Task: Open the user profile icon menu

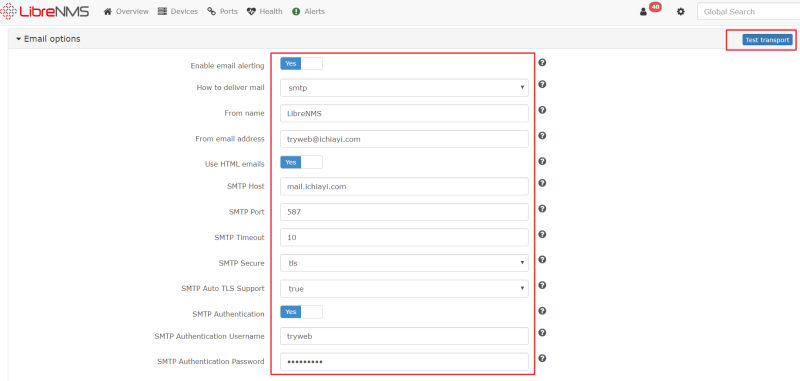Action: [643, 12]
